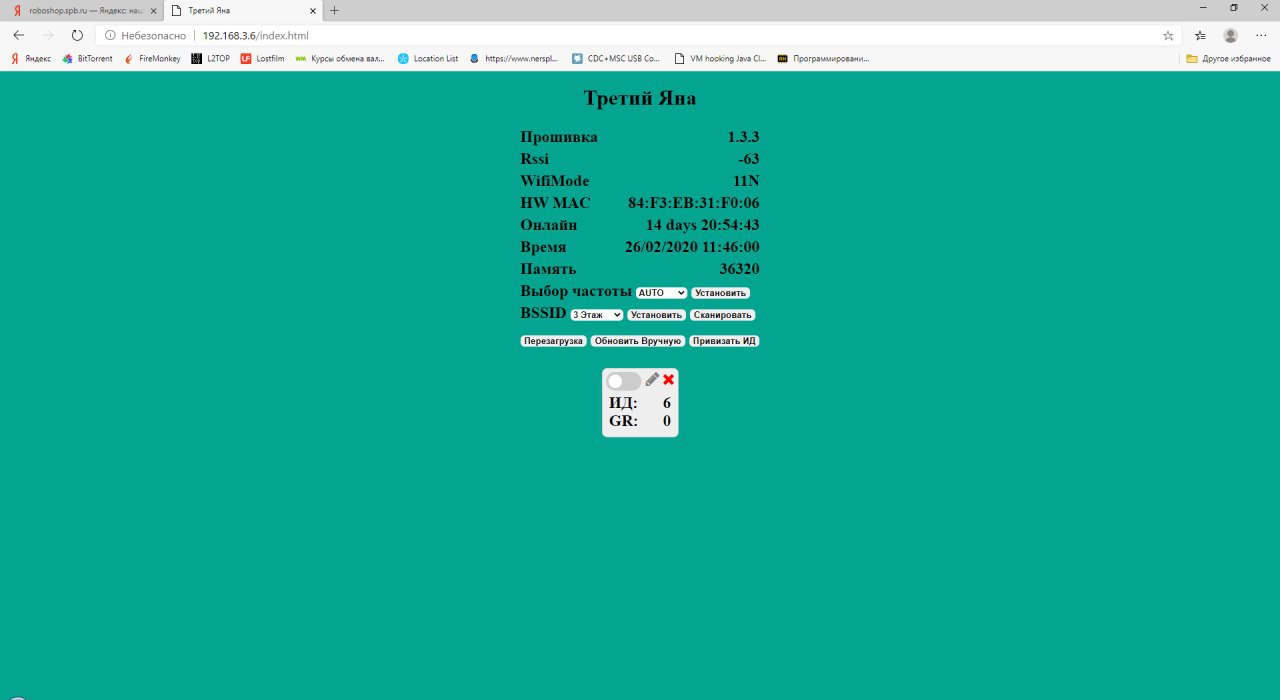Click the 'ИД:' label in device card
The image size is (1280, 700).
[623, 403]
